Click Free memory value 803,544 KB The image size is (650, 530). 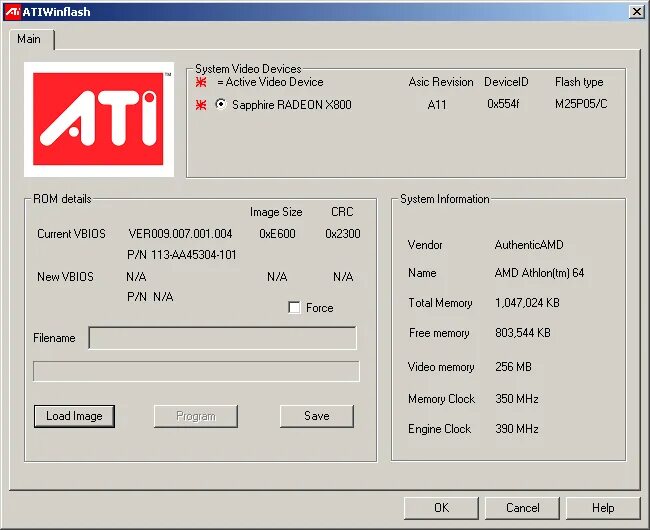pyautogui.click(x=523, y=333)
